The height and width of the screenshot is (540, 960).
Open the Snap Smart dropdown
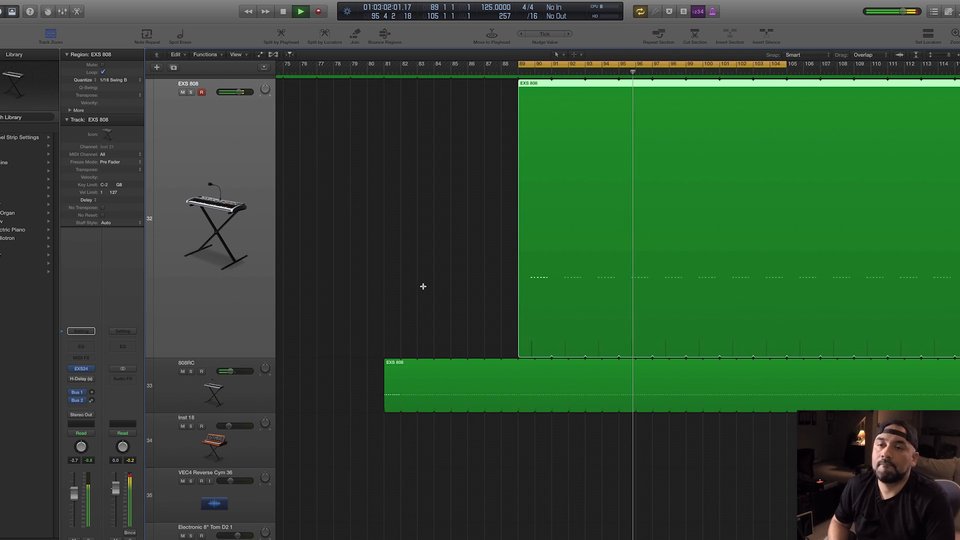807,54
